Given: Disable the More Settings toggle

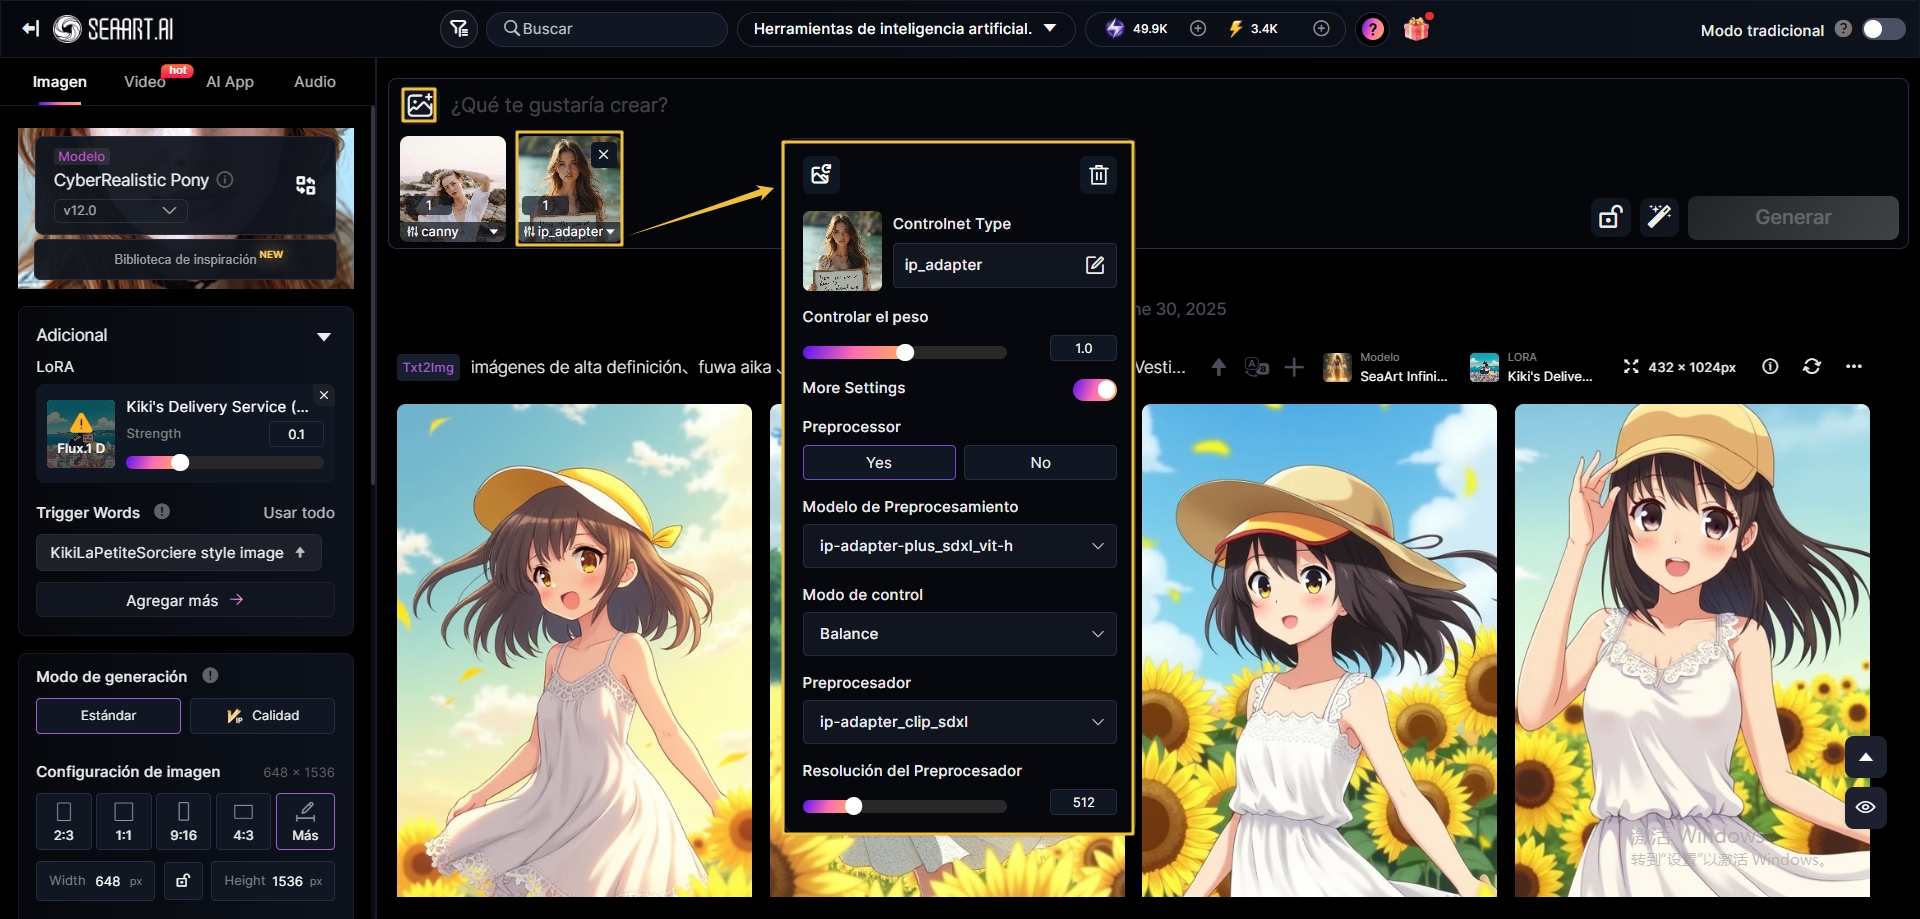Looking at the screenshot, I should (x=1094, y=389).
